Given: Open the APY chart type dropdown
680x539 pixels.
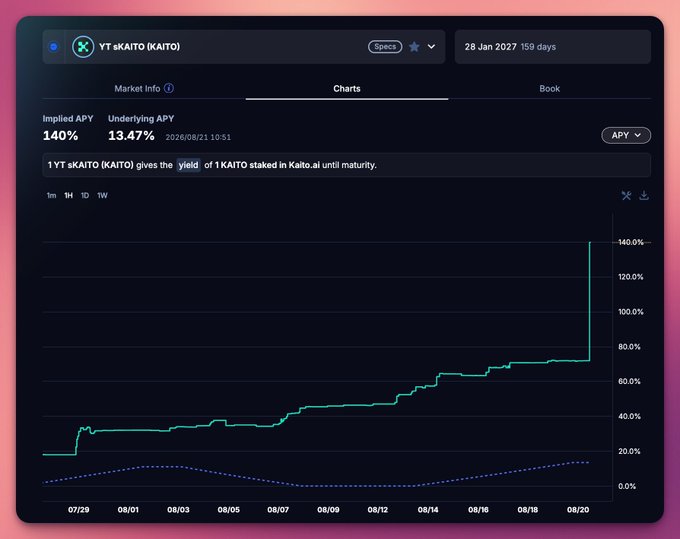Looking at the screenshot, I should [x=626, y=135].
